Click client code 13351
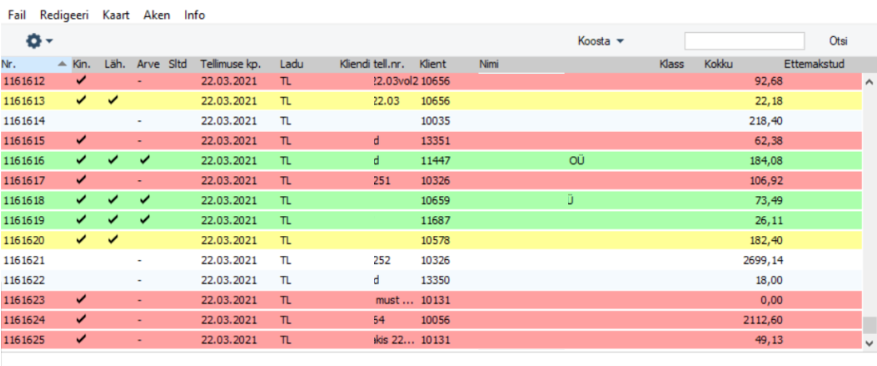 [x=435, y=140]
